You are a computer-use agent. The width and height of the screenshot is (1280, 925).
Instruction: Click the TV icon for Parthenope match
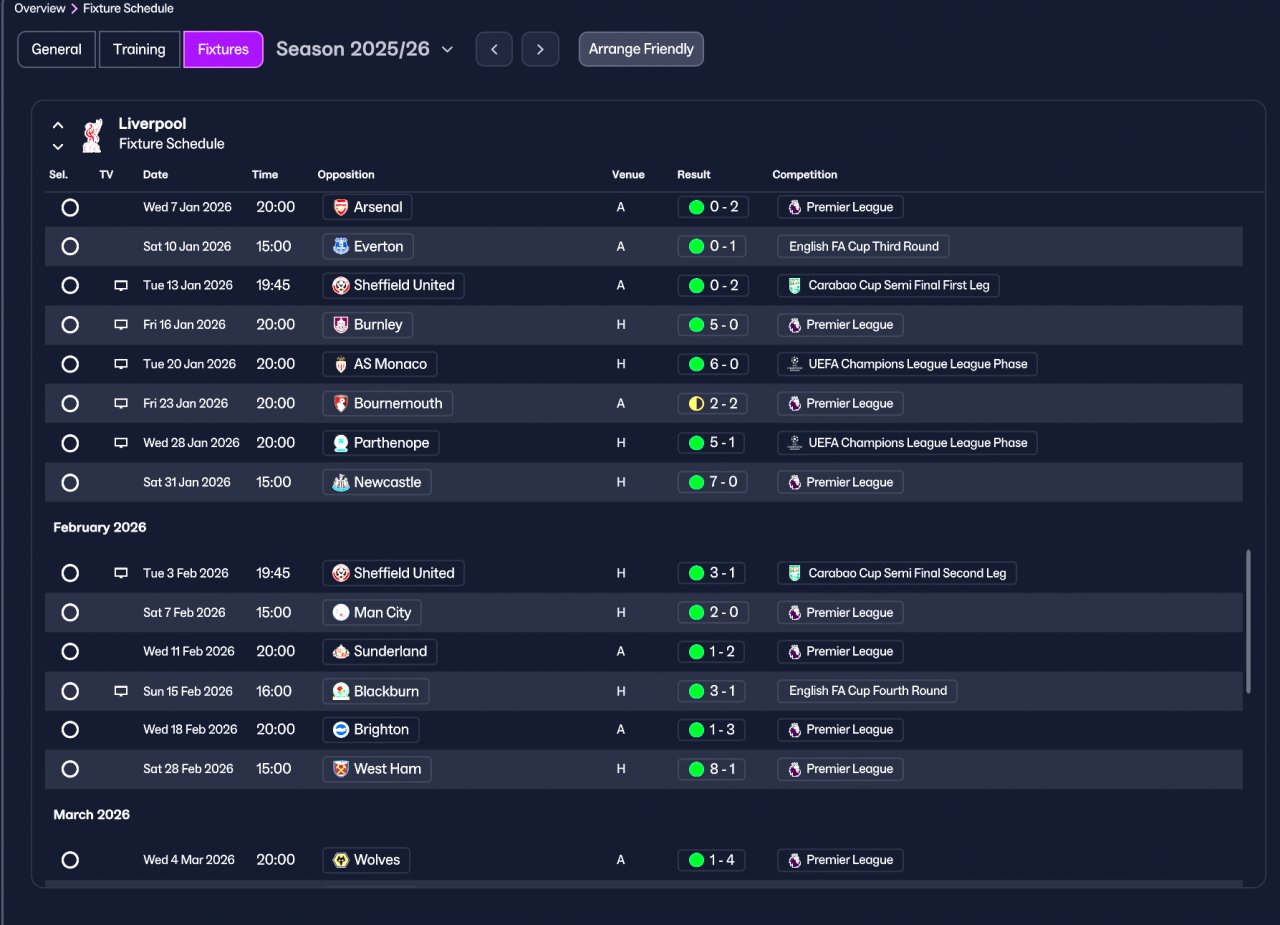coord(121,443)
